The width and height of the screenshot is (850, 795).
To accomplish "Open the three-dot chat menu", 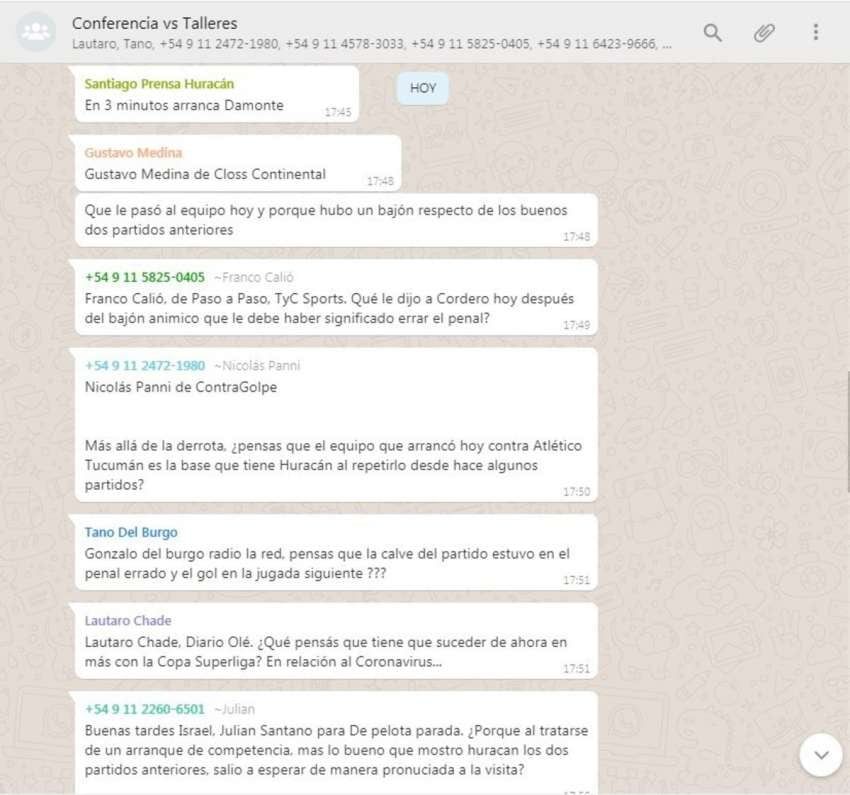I will (815, 32).
